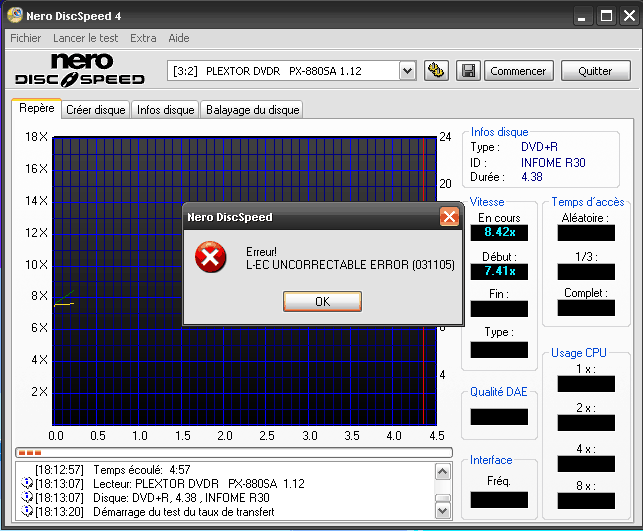Click the Nero Disc Speed logo
This screenshot has width=643, height=531.
80,70
